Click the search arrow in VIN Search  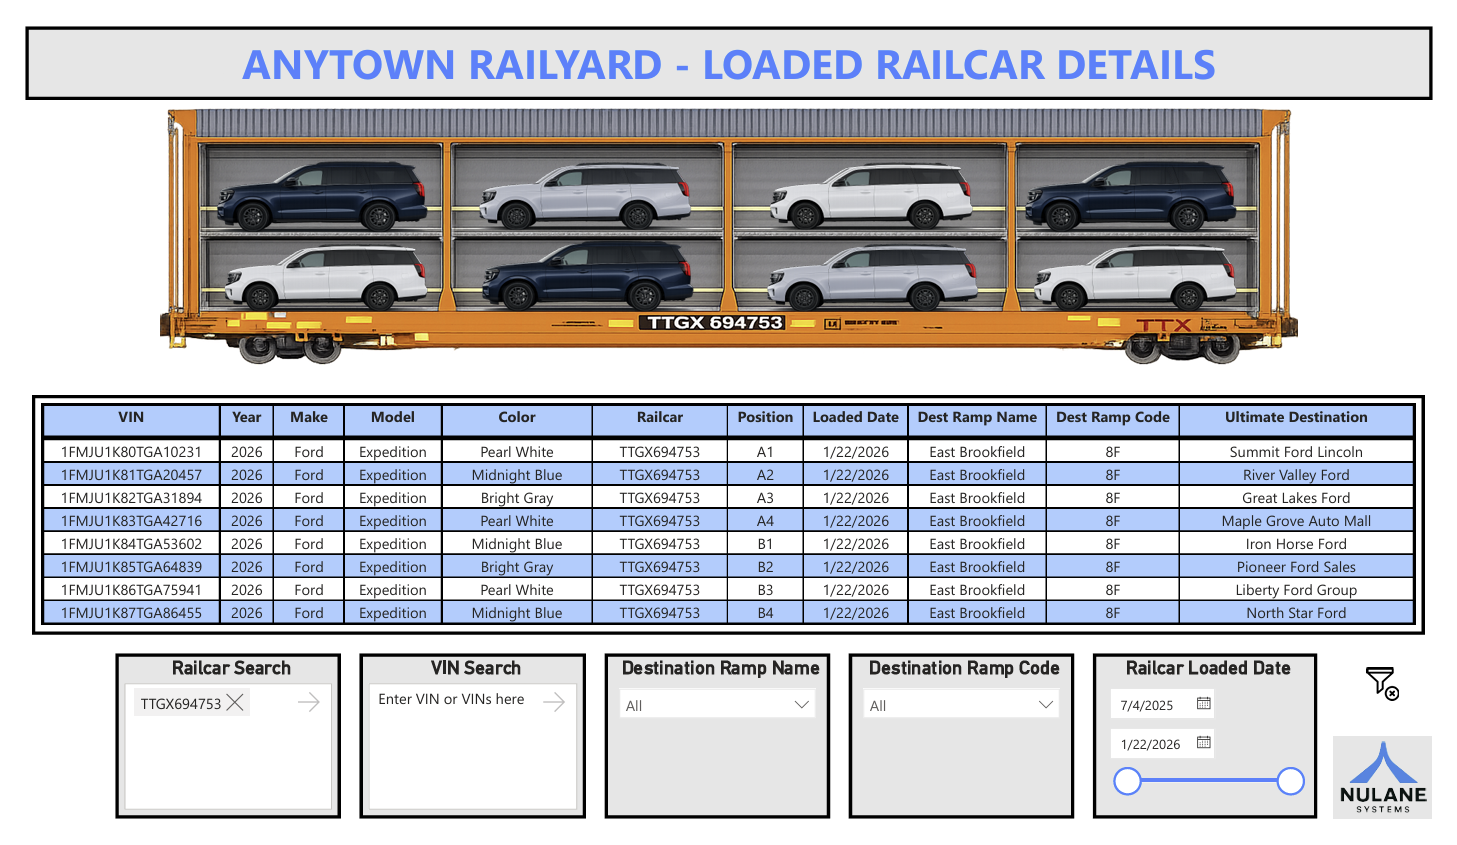553,701
